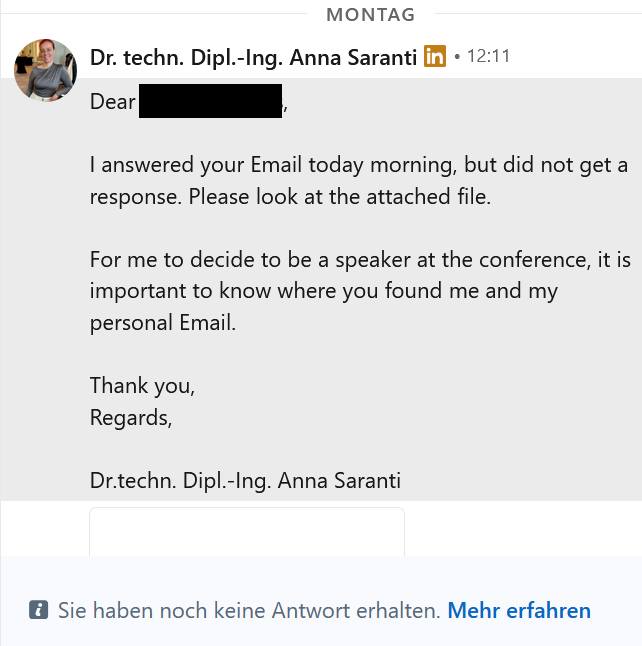This screenshot has width=642, height=646.
Task: Click "Please look at the attached file" text
Action: pos(340,196)
